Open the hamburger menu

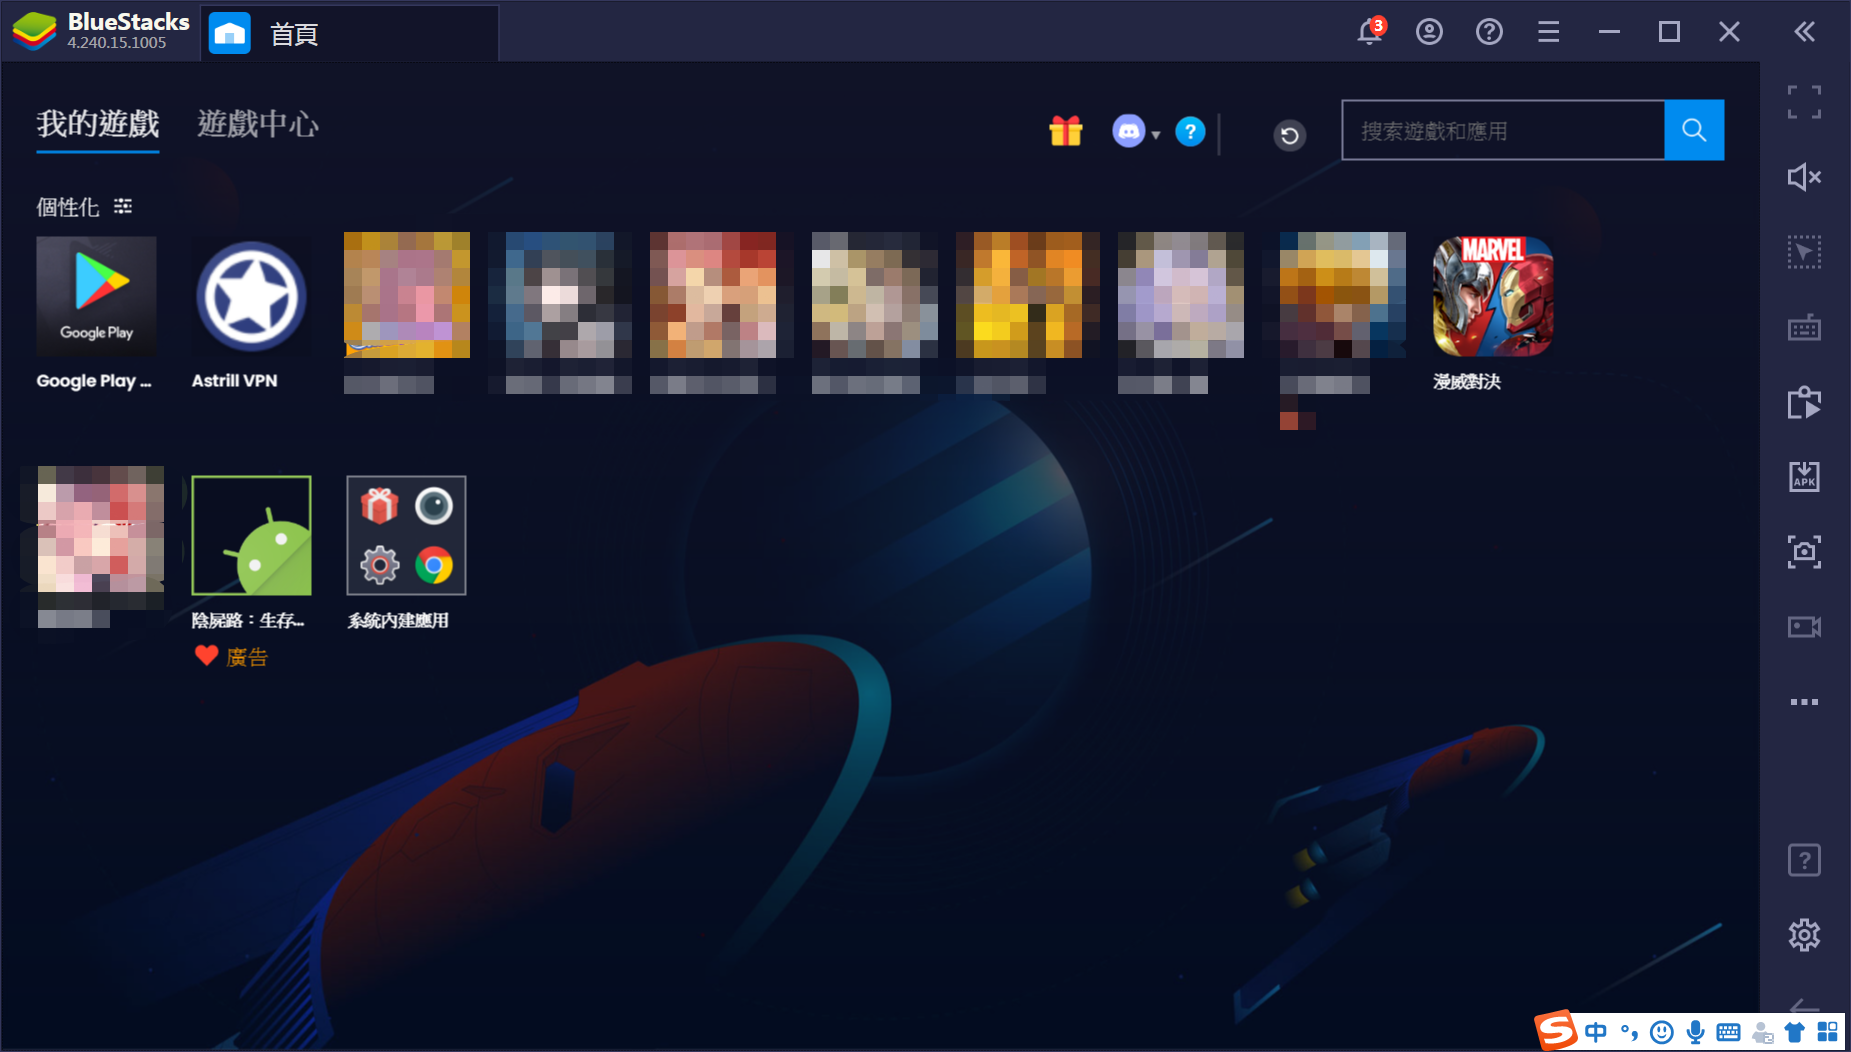click(1549, 32)
